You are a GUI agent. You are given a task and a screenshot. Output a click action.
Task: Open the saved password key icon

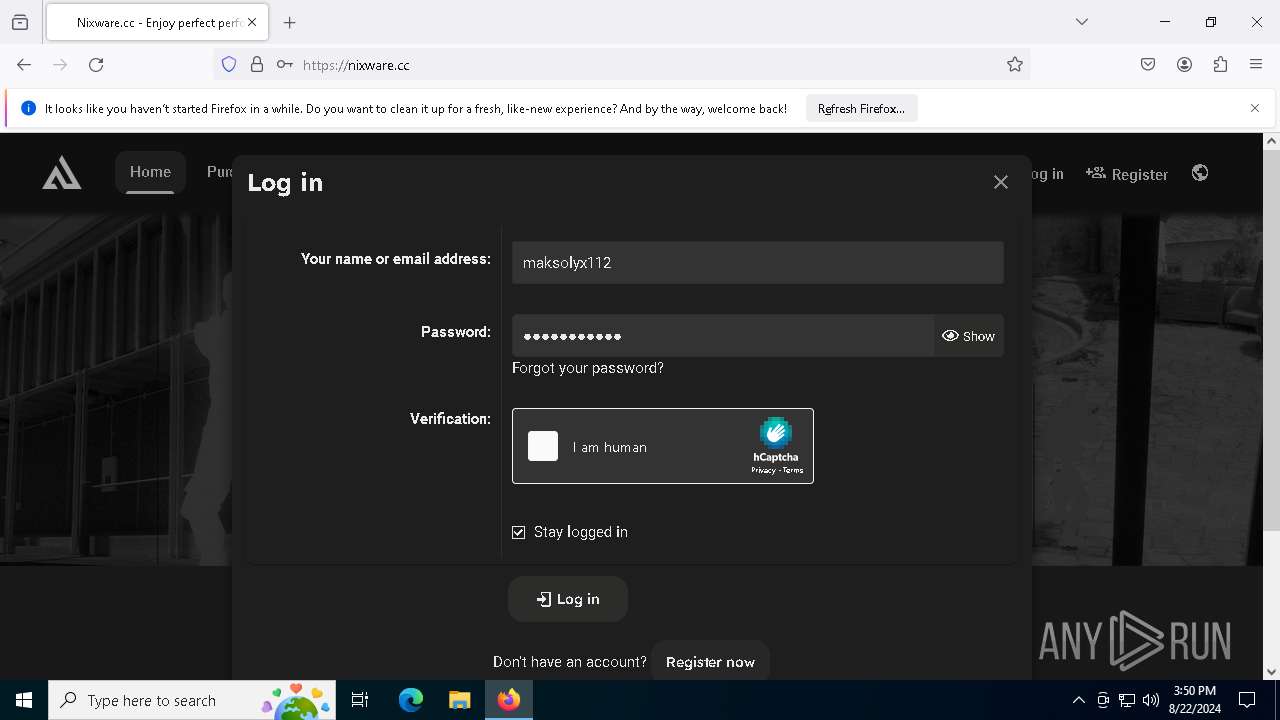tap(285, 65)
